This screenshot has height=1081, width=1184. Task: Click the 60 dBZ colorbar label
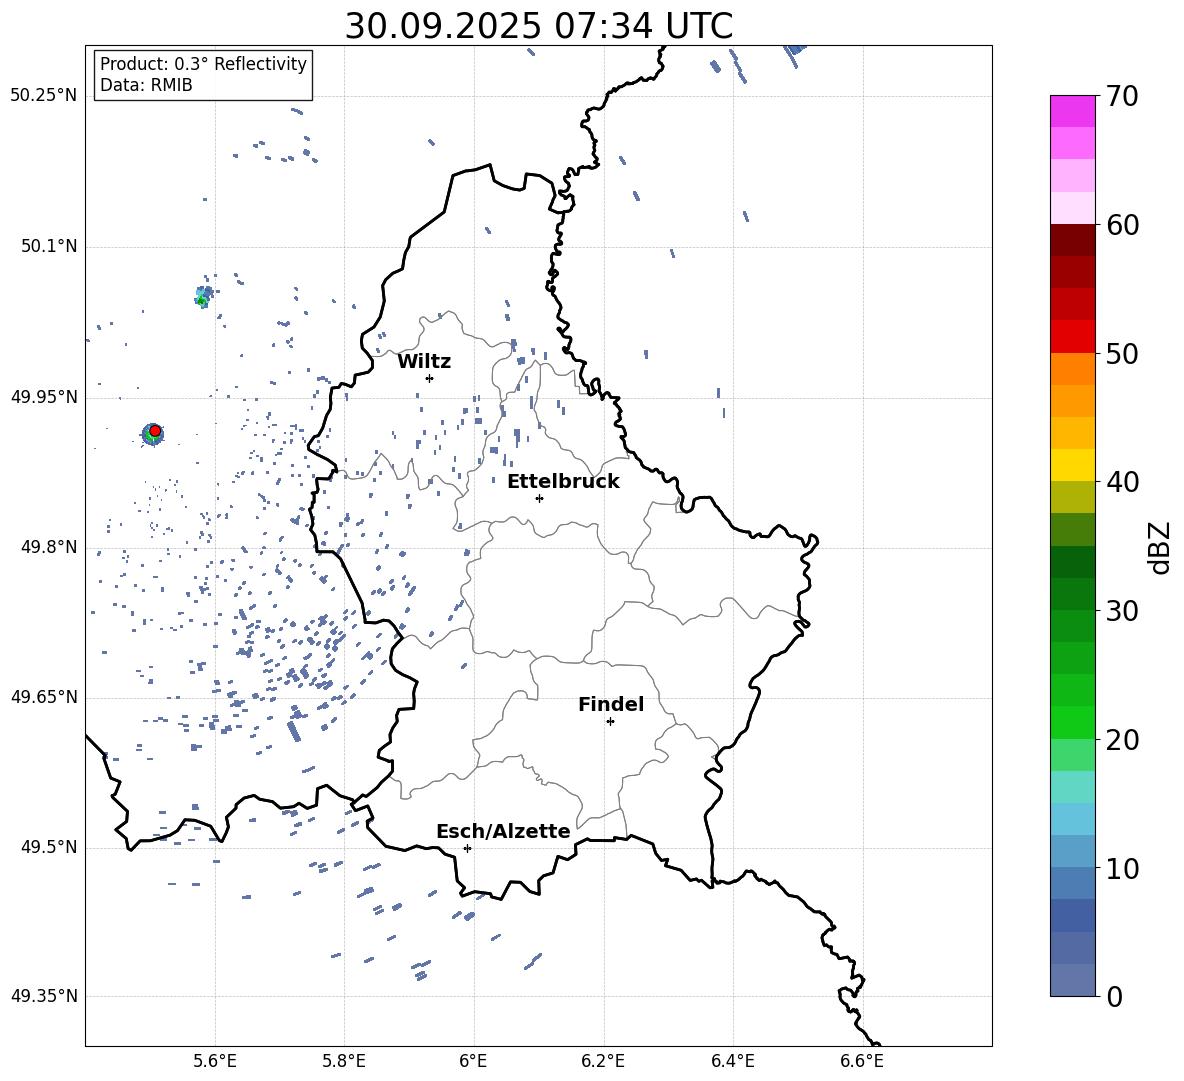point(1121,225)
